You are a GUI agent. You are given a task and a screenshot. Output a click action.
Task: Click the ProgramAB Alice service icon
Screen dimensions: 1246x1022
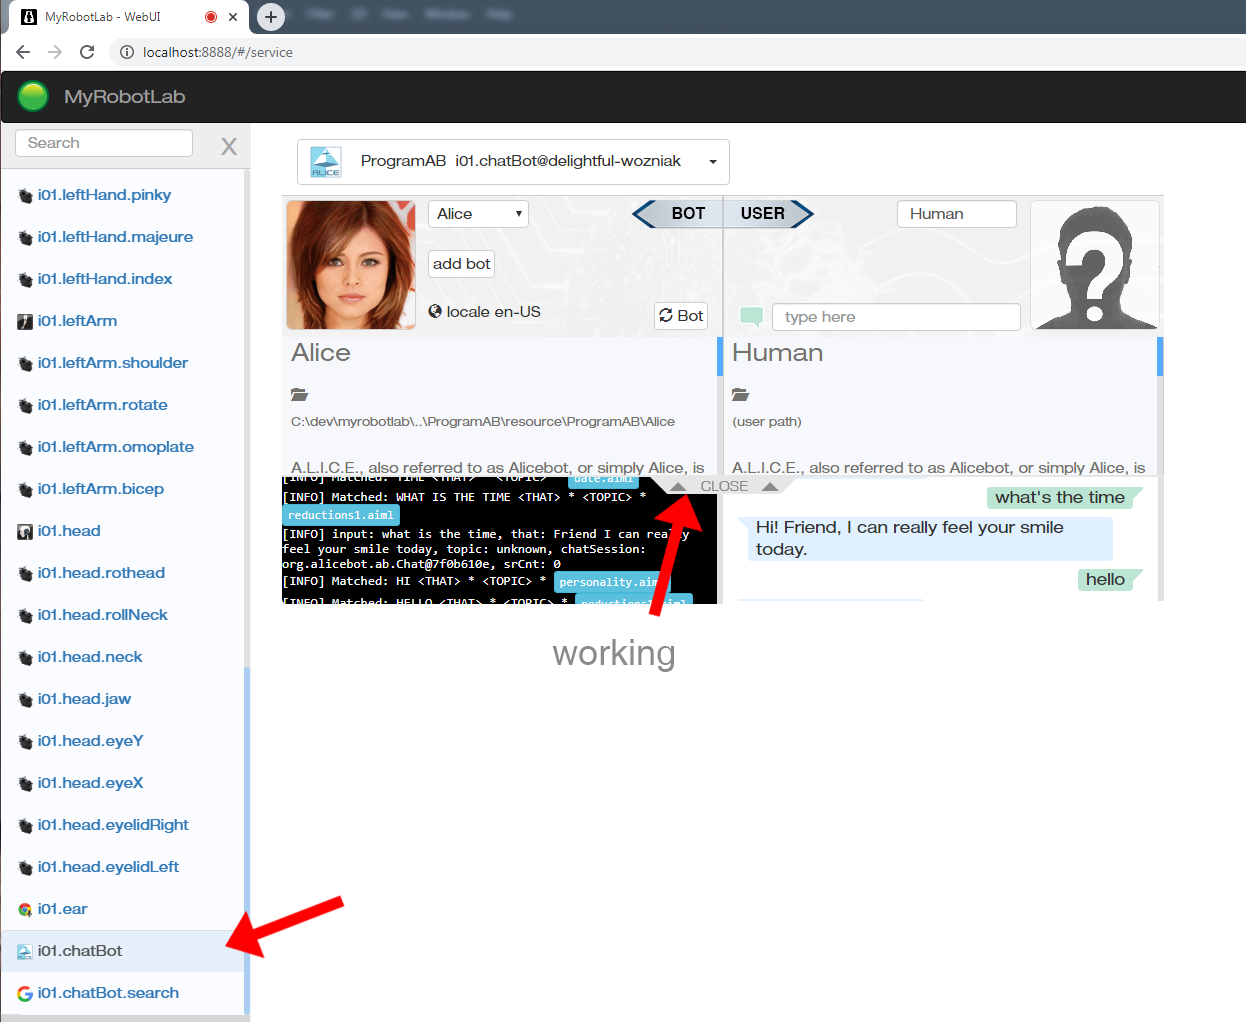[x=326, y=162]
